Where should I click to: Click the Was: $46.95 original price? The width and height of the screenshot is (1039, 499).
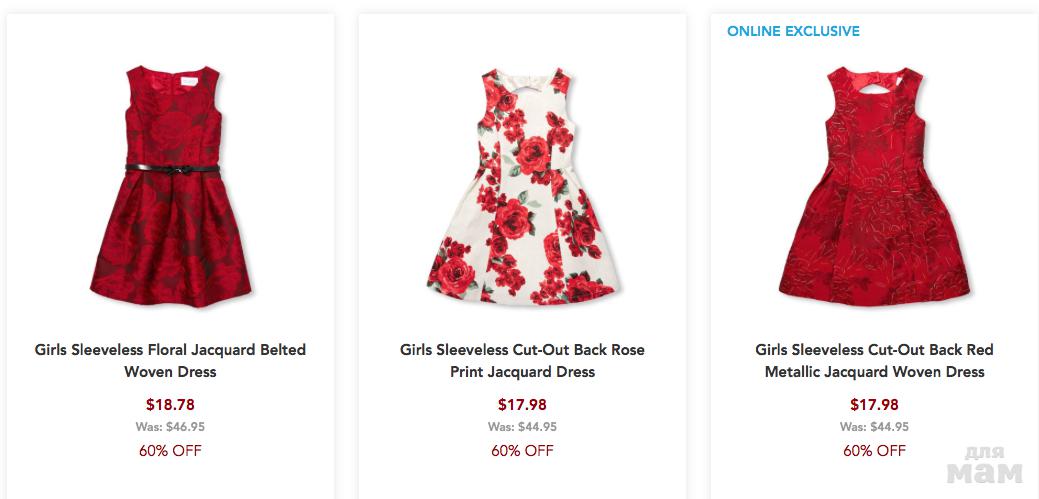pyautogui.click(x=170, y=427)
